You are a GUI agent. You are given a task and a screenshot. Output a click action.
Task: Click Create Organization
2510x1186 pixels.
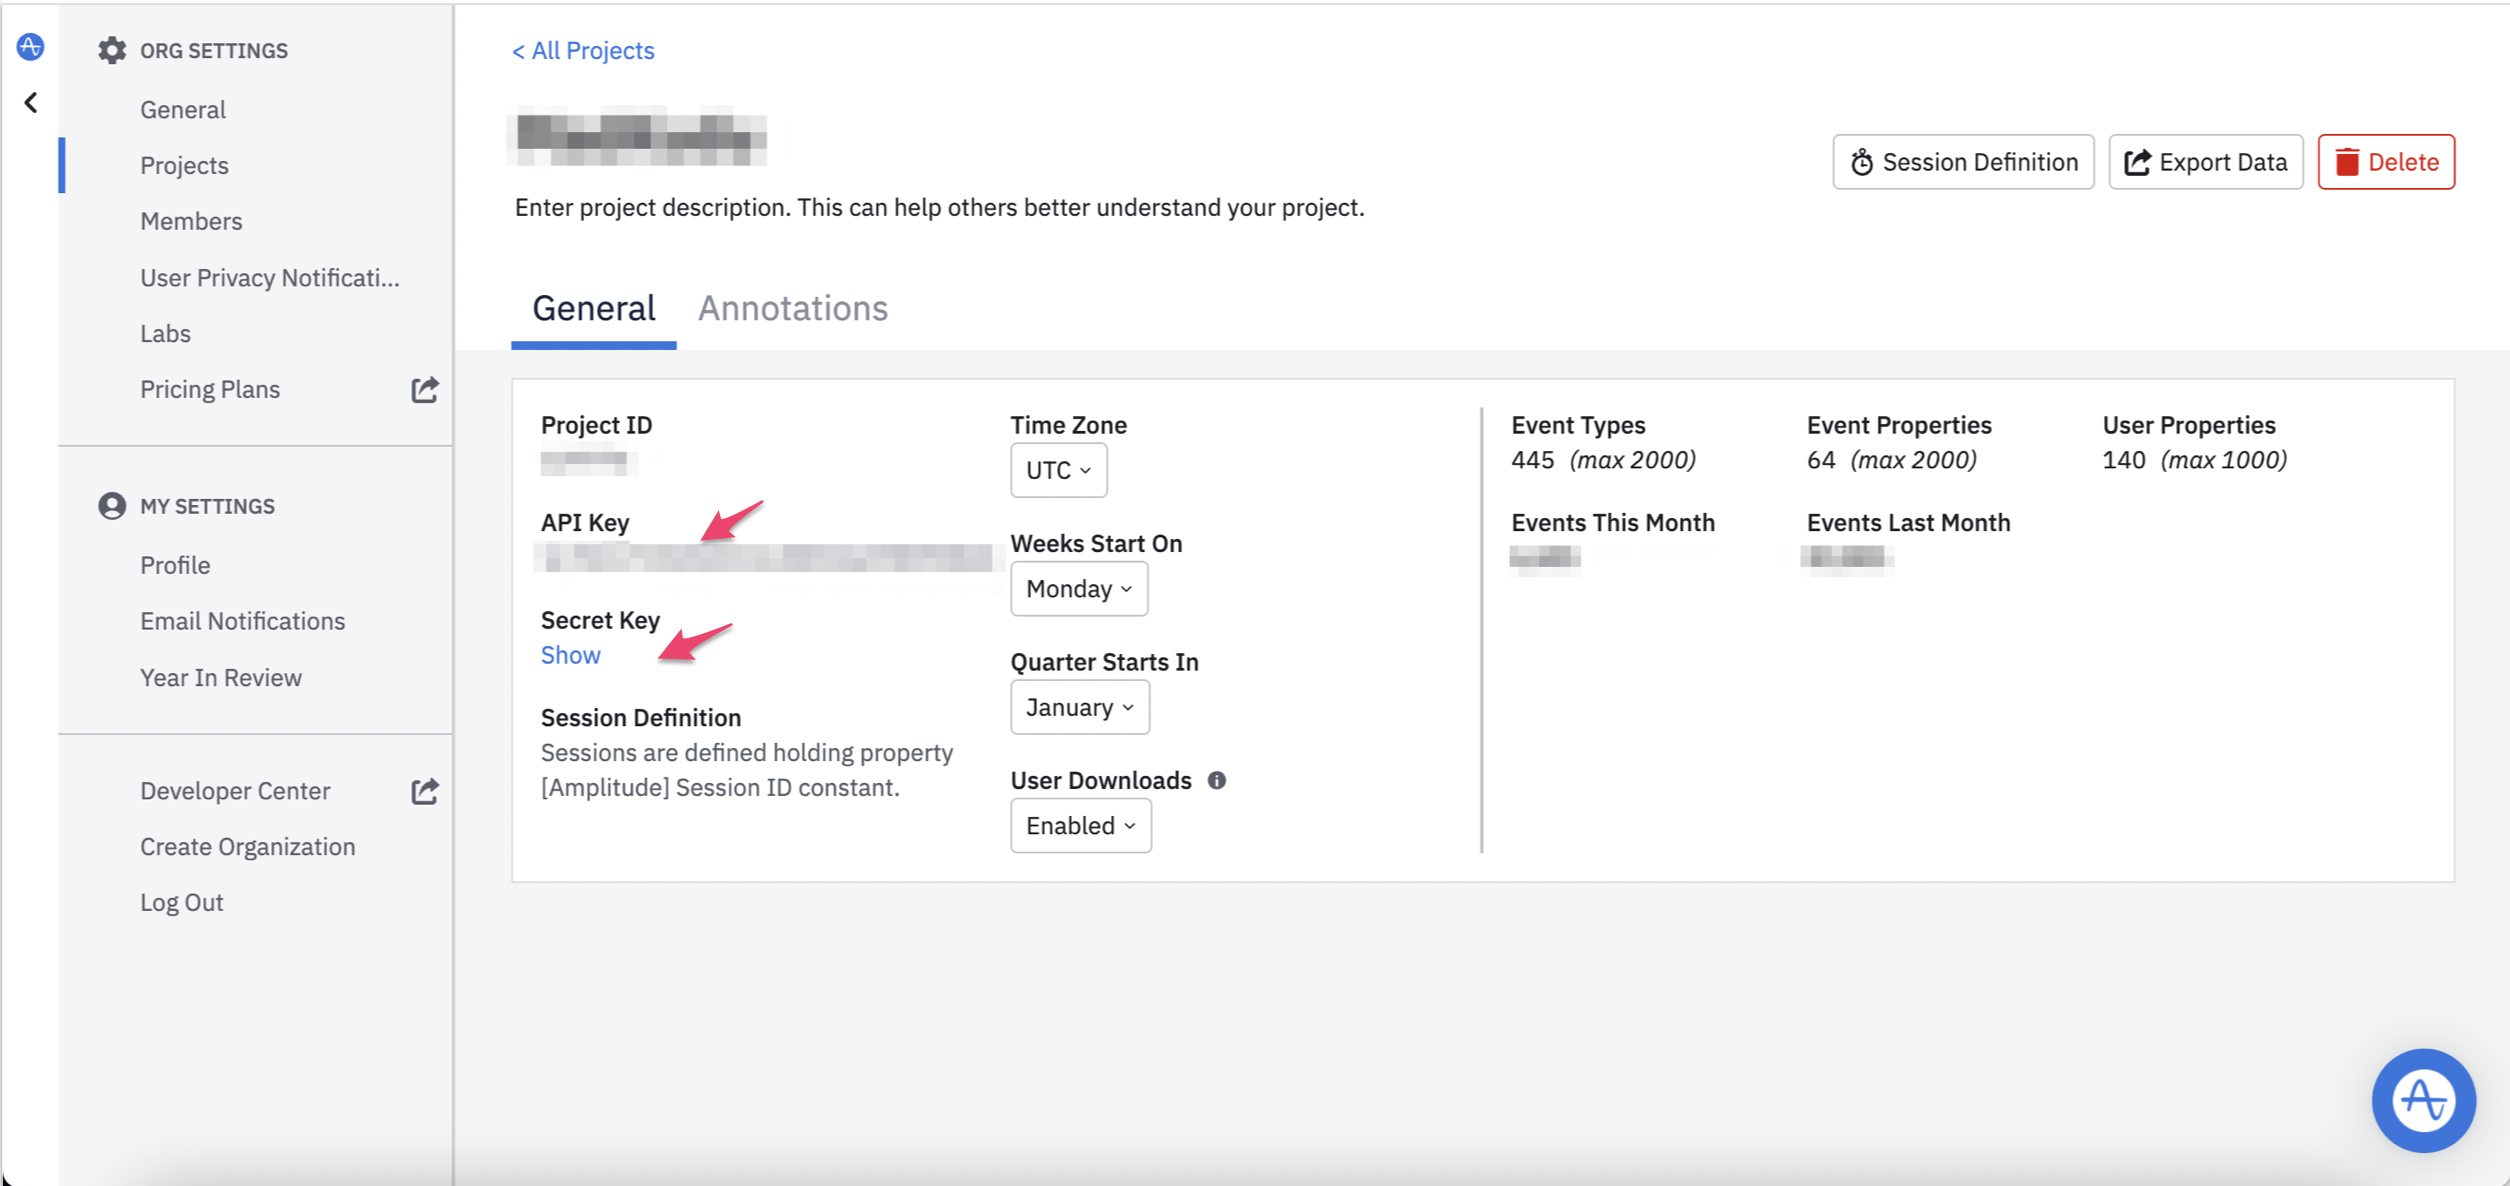pyautogui.click(x=248, y=847)
